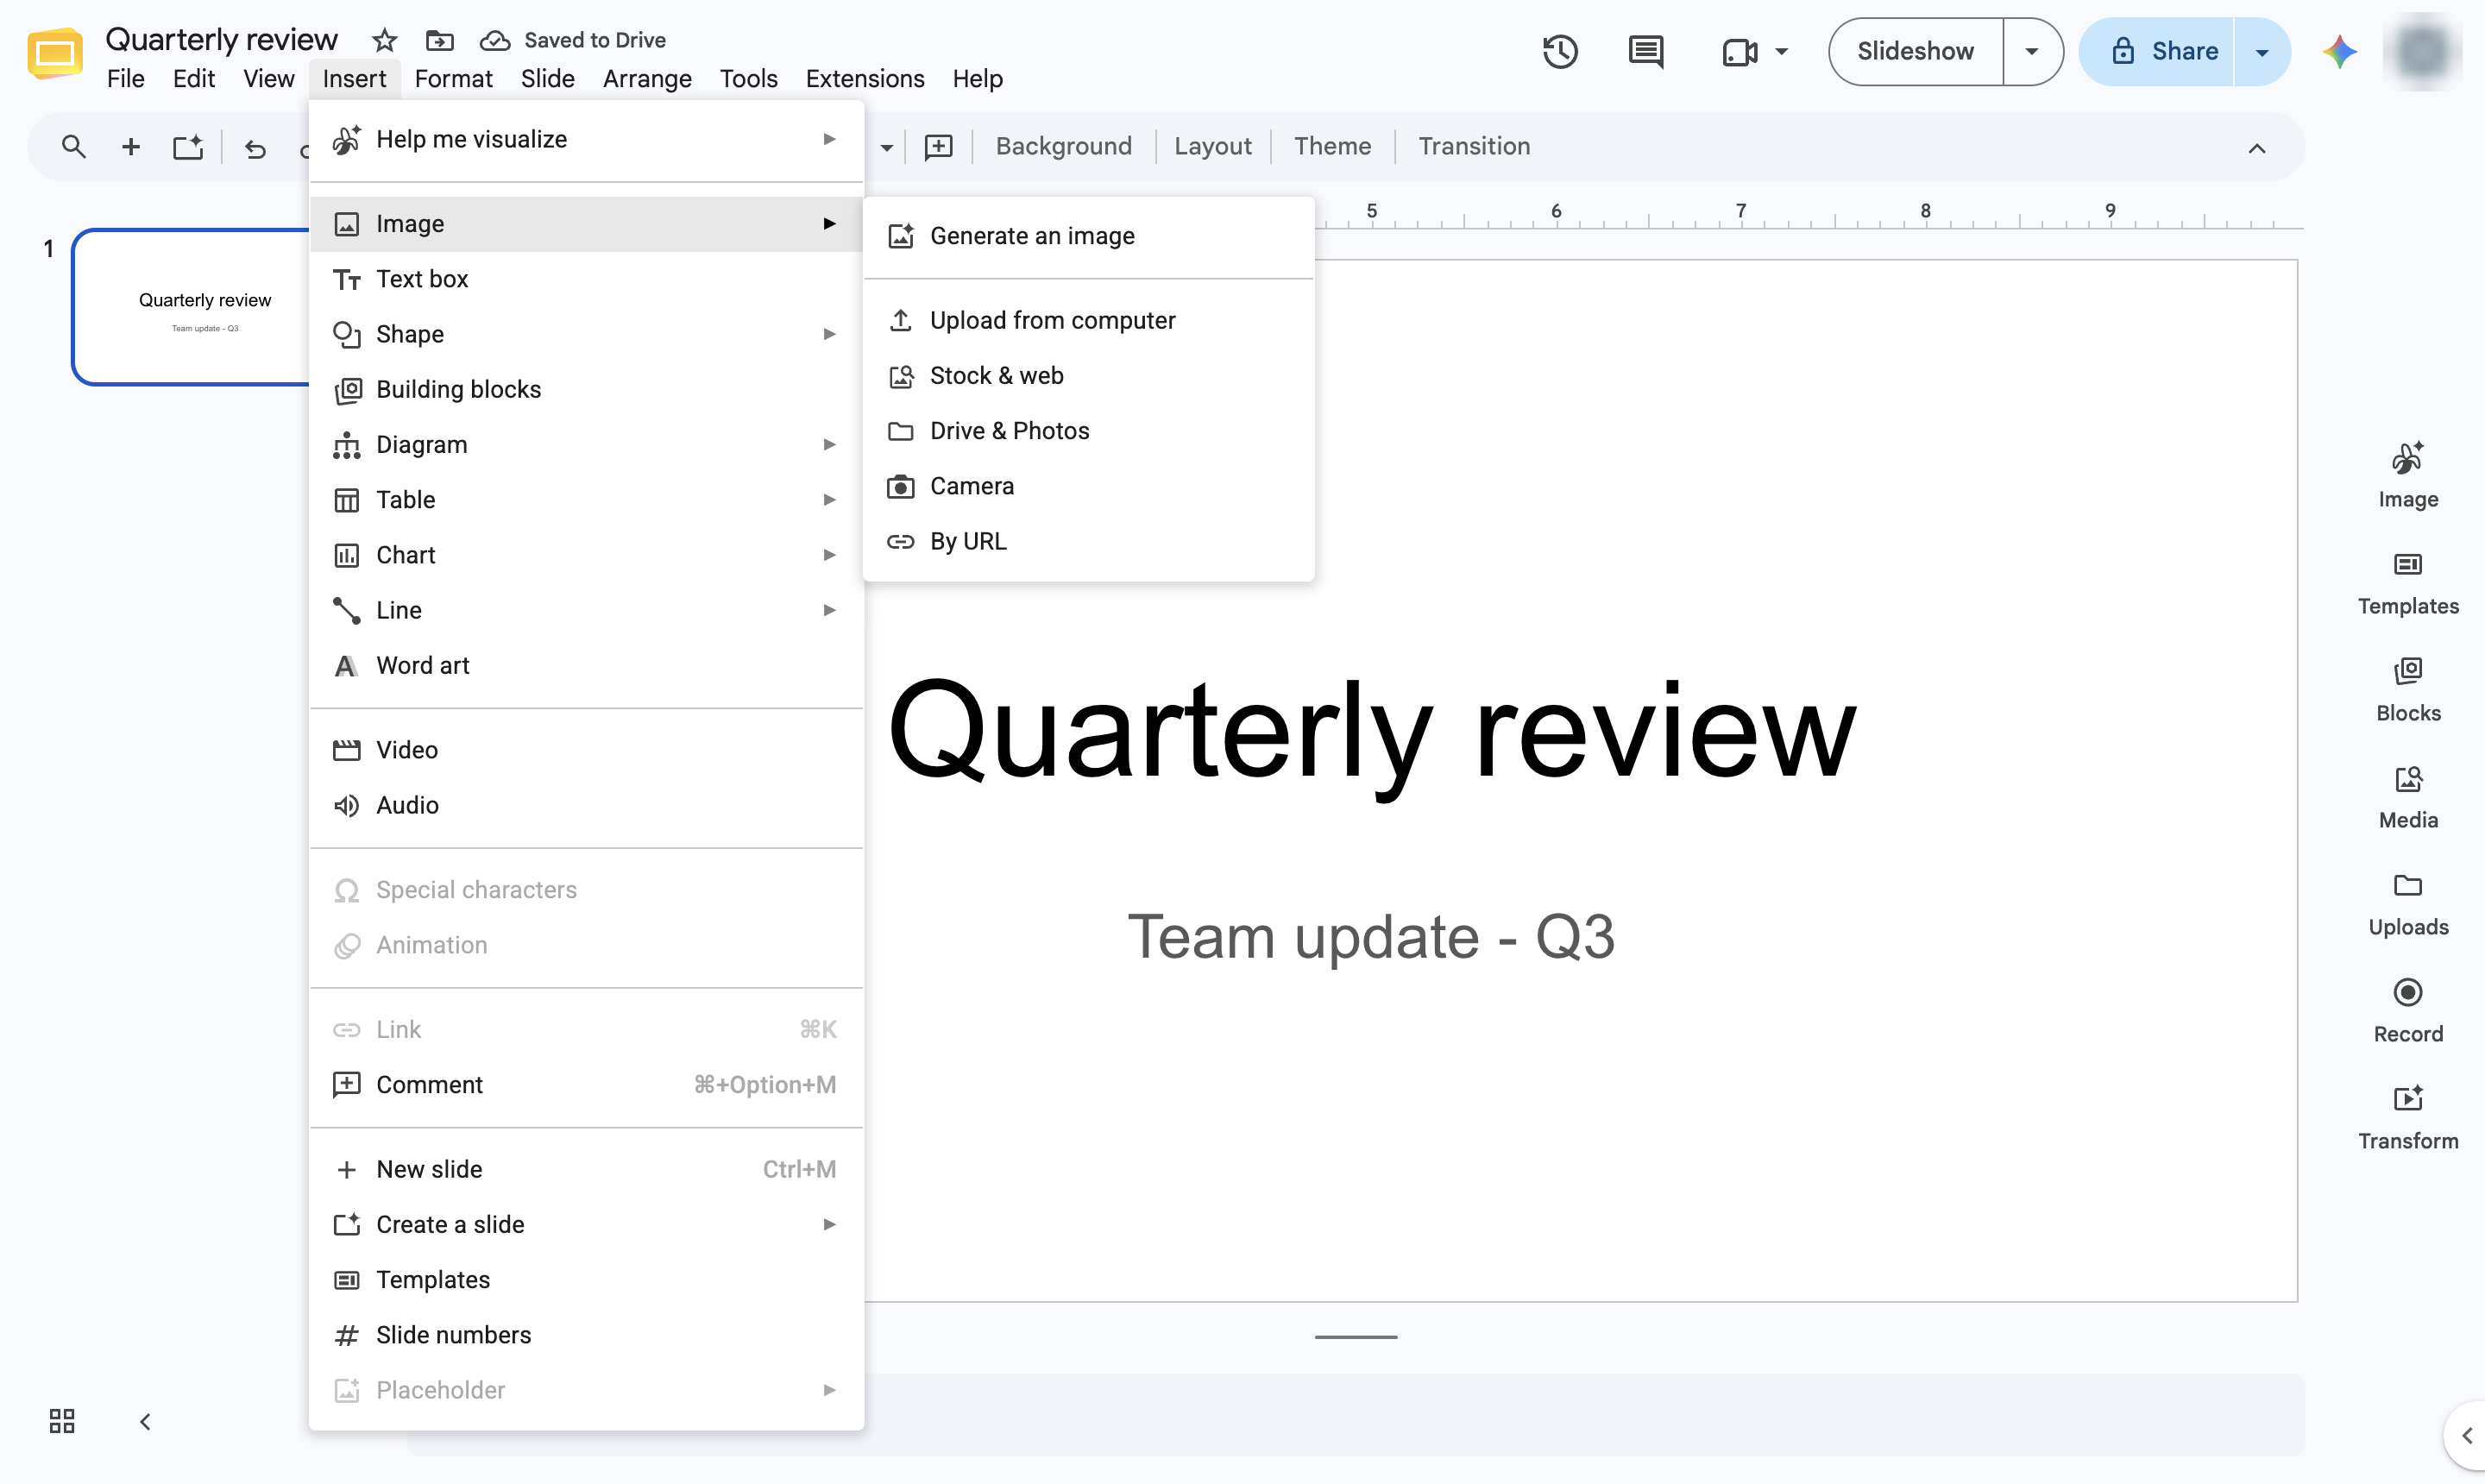The image size is (2485, 1484).
Task: Click Transition toolbar button
Action: click(x=1474, y=147)
